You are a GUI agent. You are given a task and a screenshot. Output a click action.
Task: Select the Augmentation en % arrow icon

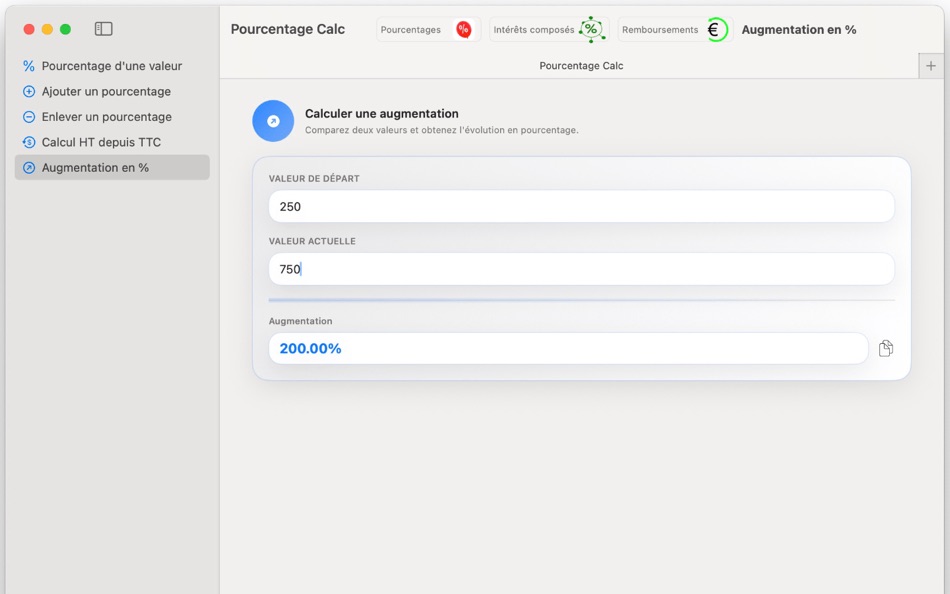pos(27,167)
